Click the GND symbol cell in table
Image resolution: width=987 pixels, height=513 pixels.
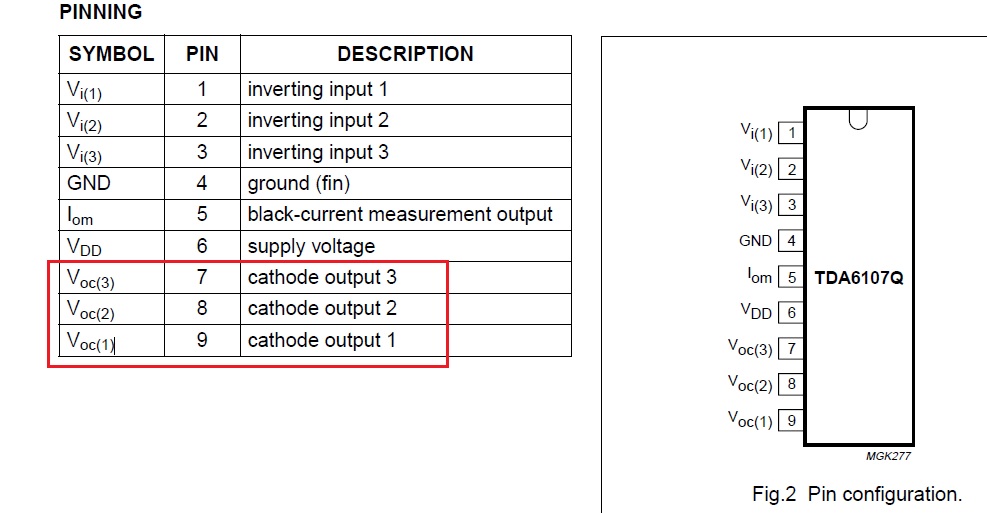[x=89, y=183]
